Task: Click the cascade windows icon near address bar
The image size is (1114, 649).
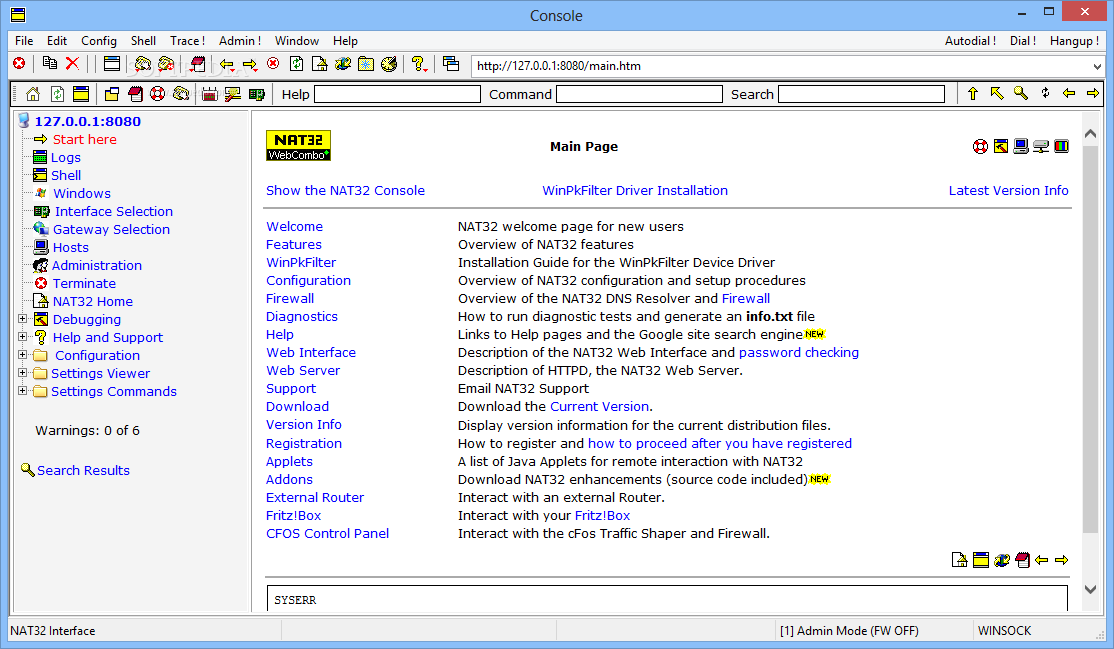Action: [450, 63]
